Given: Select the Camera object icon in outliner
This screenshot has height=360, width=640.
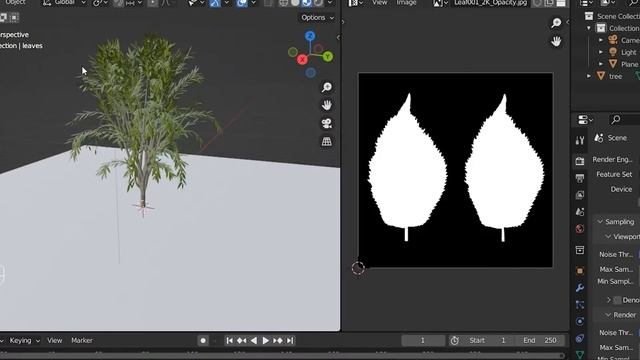Looking at the screenshot, I should (613, 40).
